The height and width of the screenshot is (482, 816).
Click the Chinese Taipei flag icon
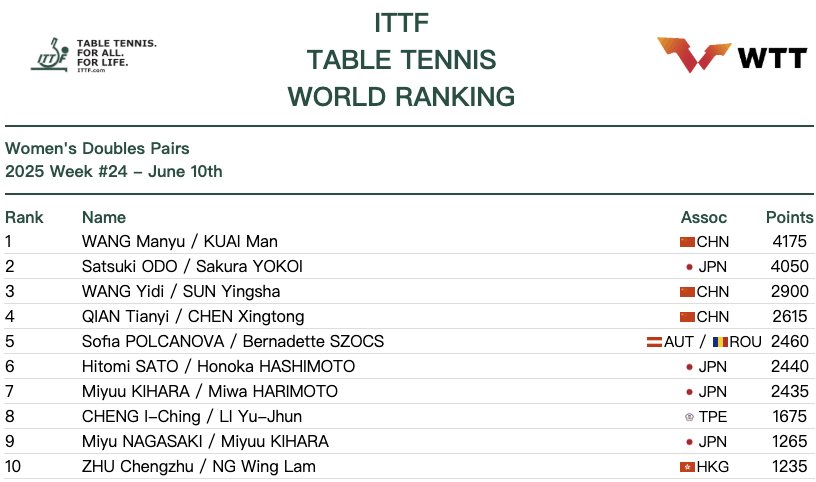tap(689, 417)
